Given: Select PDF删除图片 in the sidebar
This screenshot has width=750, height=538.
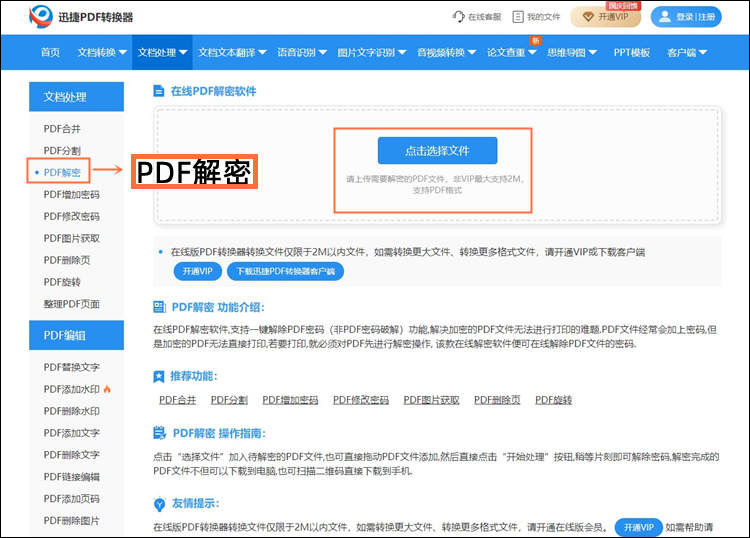Looking at the screenshot, I should pos(72,521).
